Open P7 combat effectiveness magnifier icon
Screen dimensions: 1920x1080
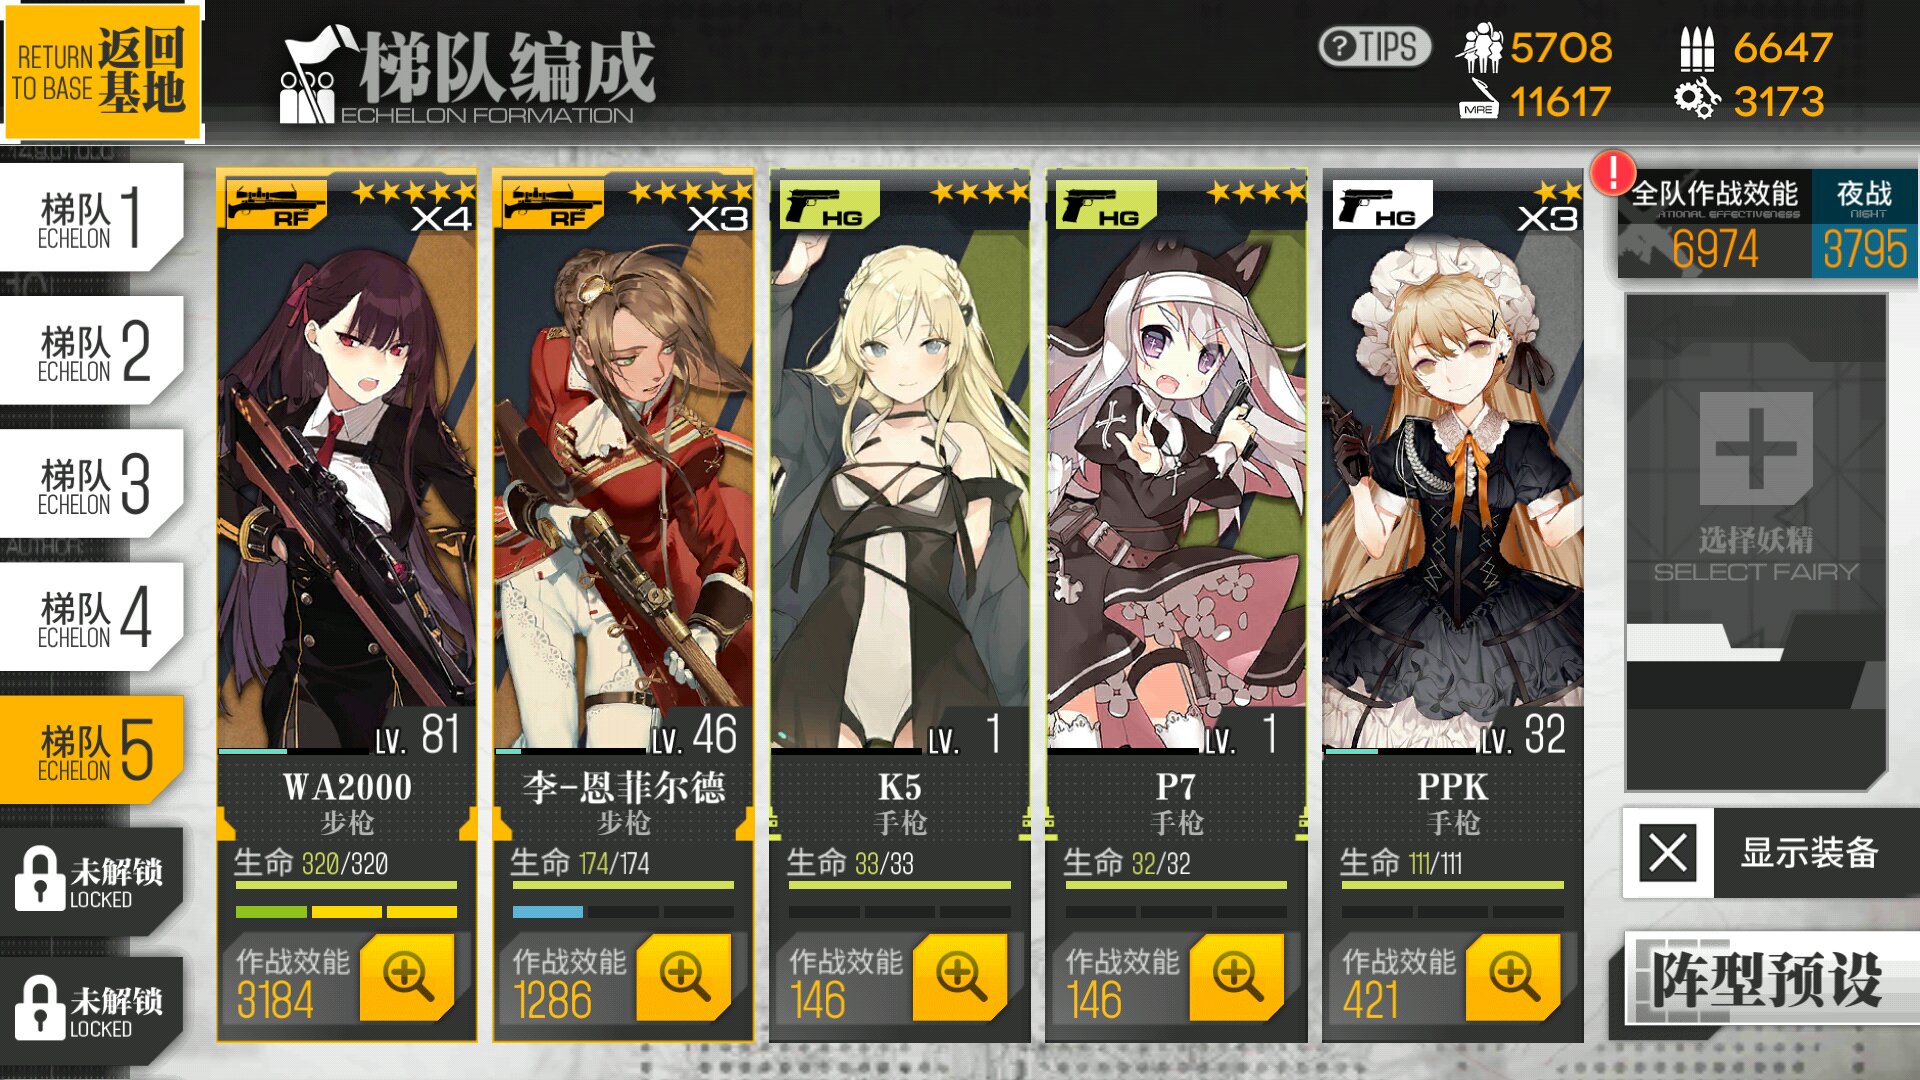(x=1237, y=977)
